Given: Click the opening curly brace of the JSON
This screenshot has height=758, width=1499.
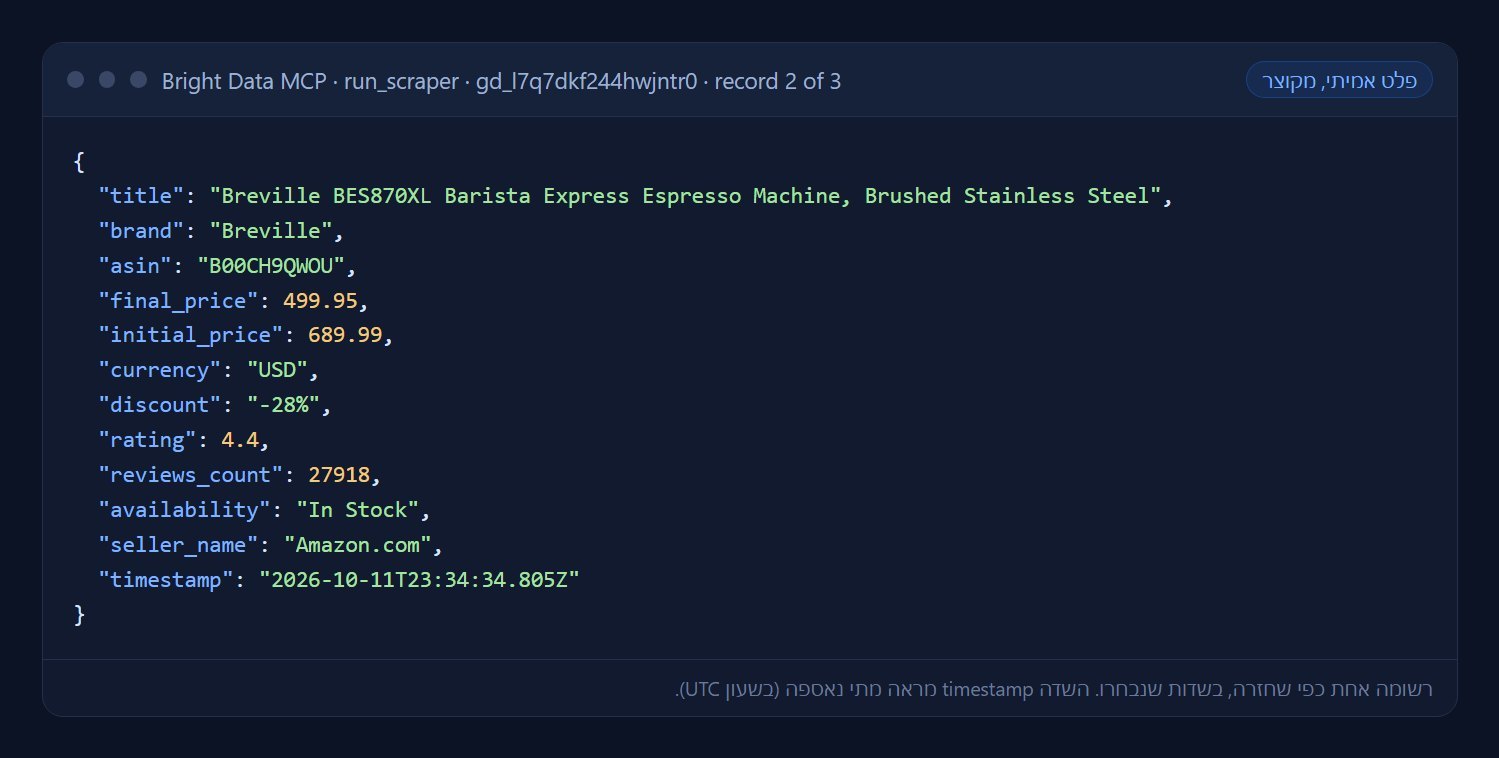Looking at the screenshot, I should tap(79, 162).
